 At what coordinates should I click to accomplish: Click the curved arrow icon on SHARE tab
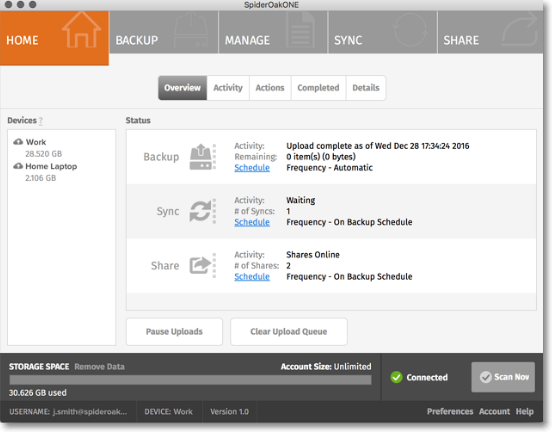pos(520,30)
